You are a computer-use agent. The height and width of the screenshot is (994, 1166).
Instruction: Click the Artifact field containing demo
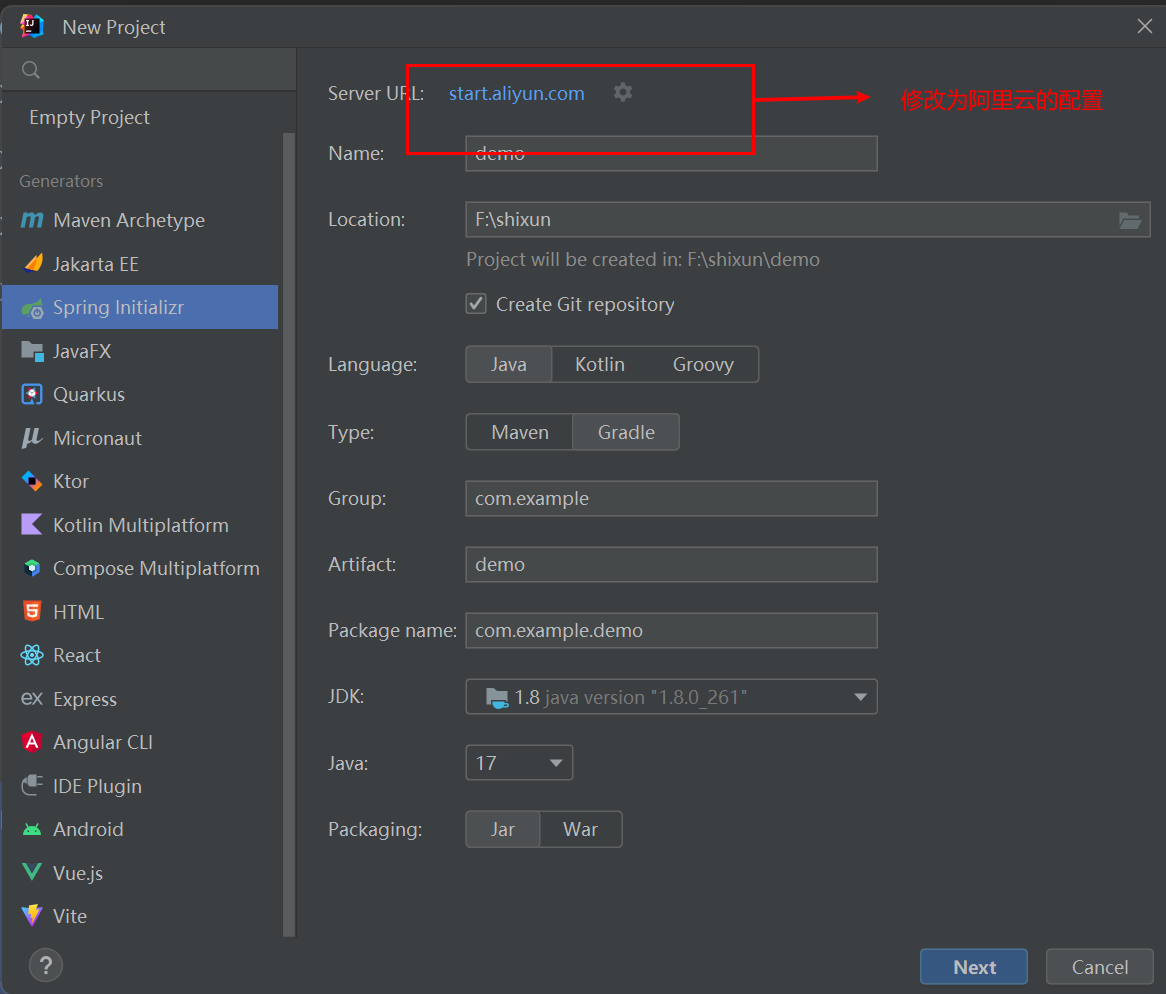coord(671,564)
